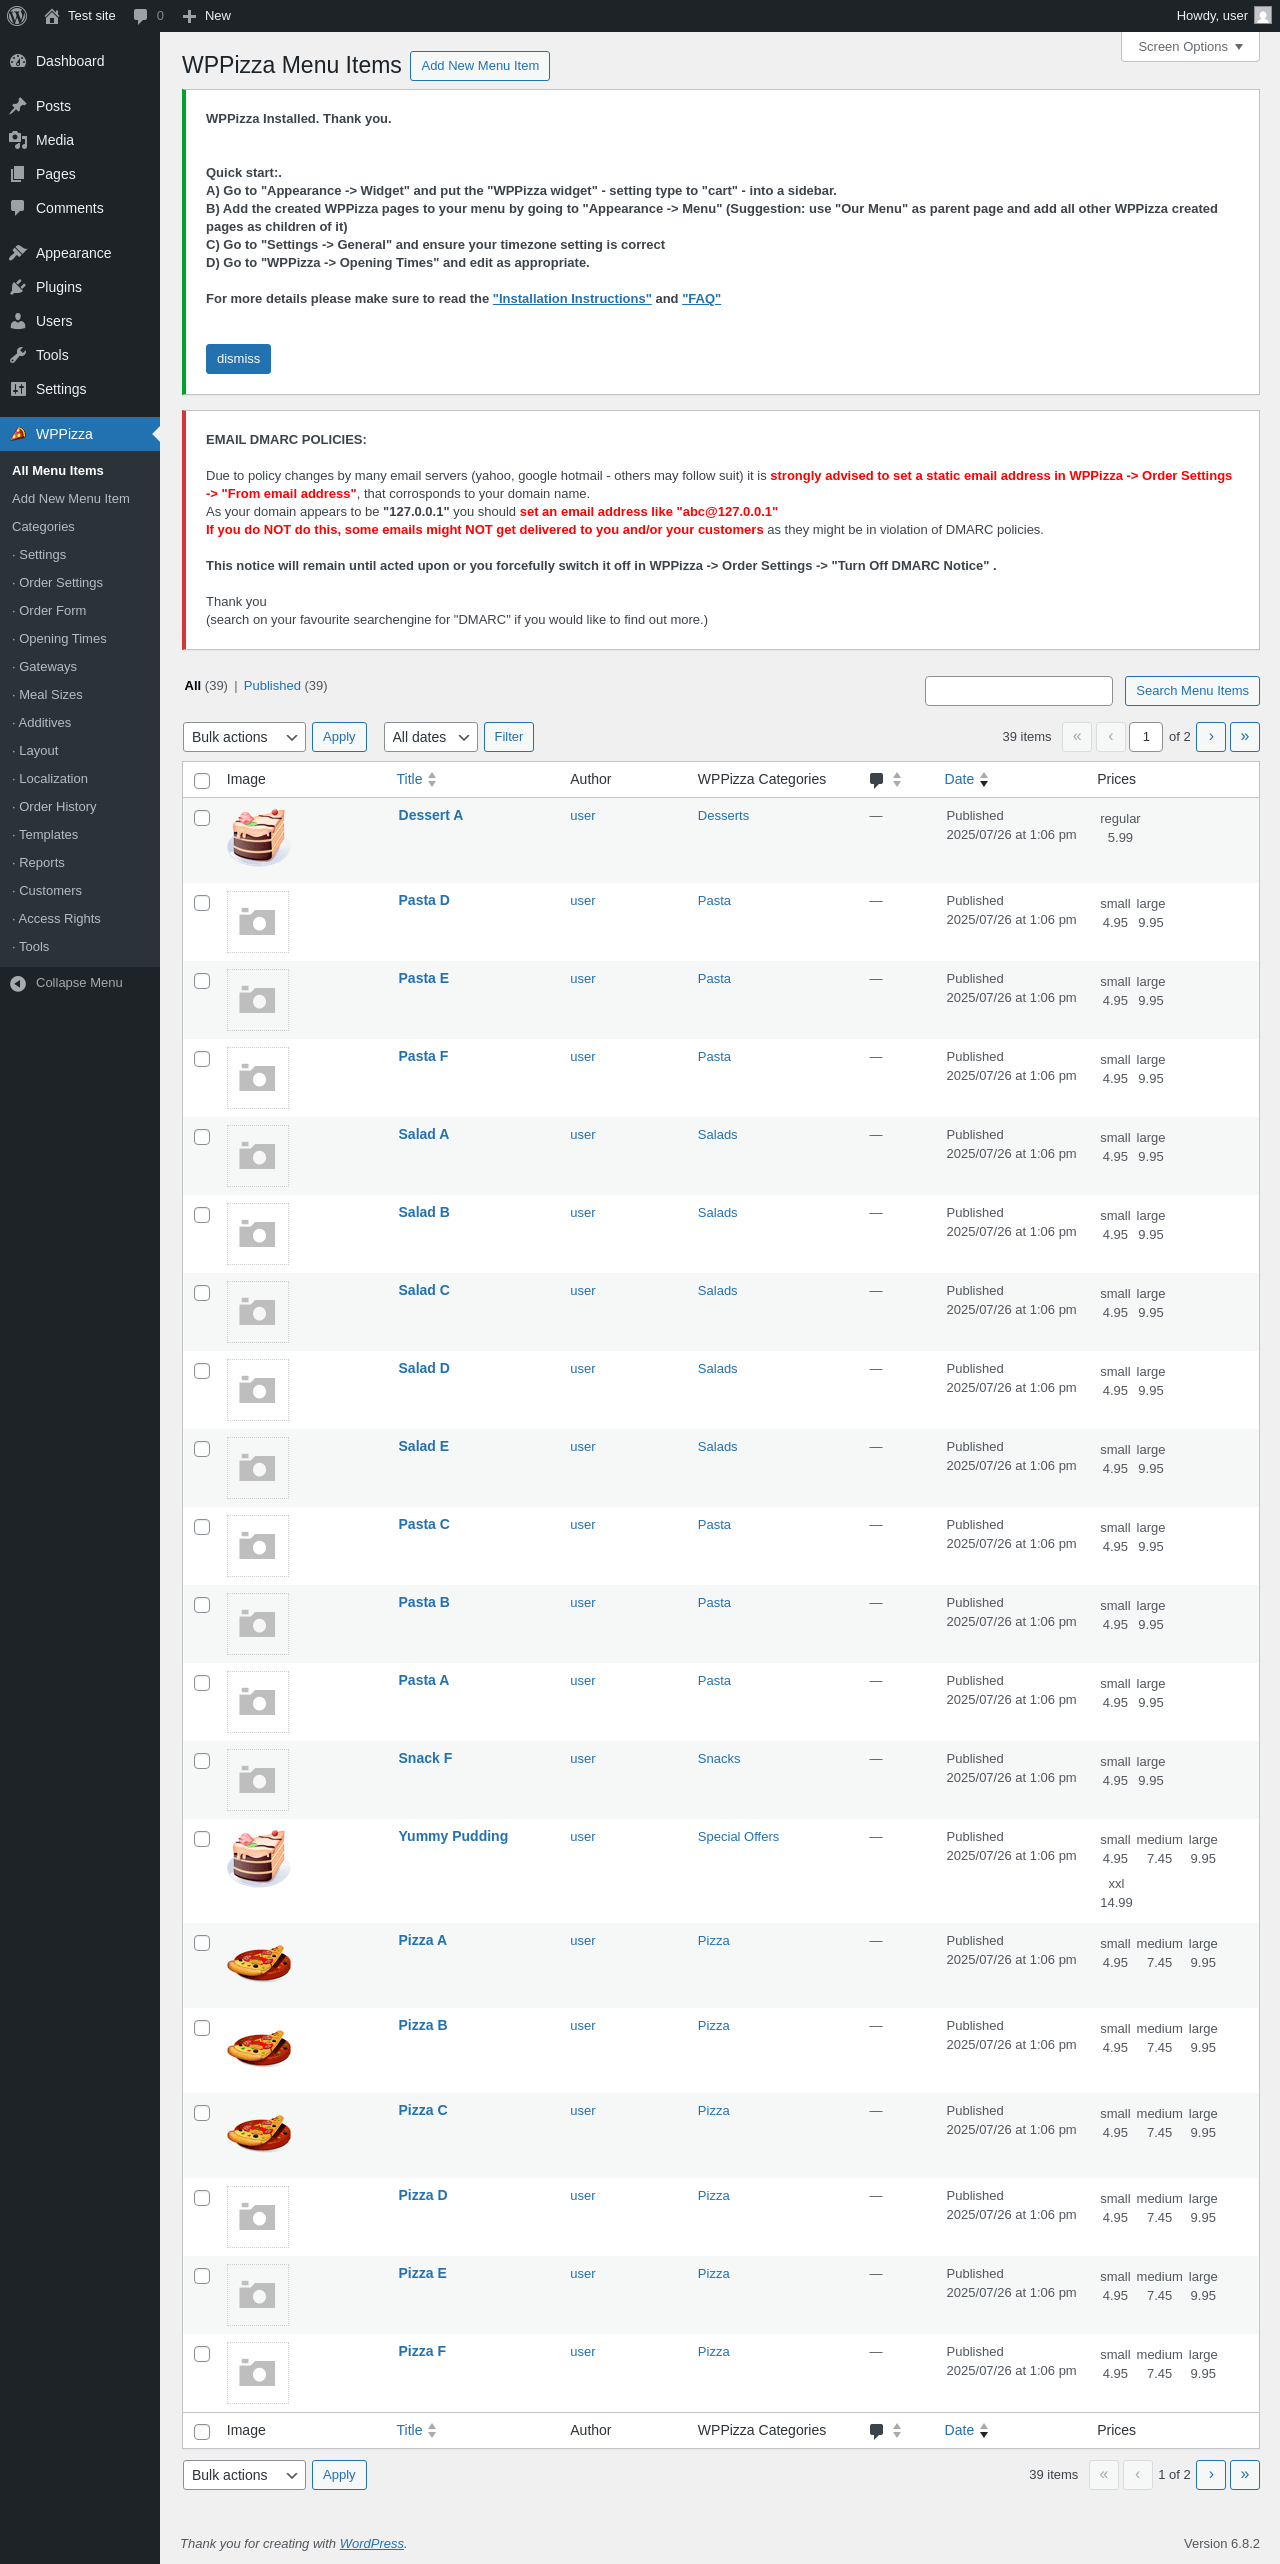Open Installation Instructions link
Viewport: 1280px width, 2564px height.
572,299
